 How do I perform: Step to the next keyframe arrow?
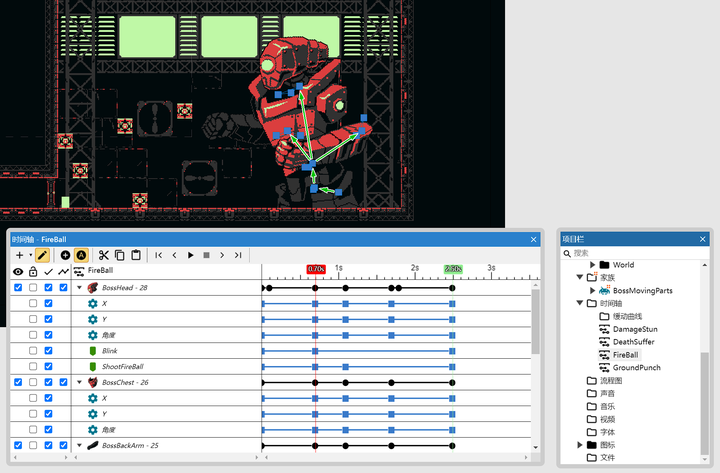(222, 255)
